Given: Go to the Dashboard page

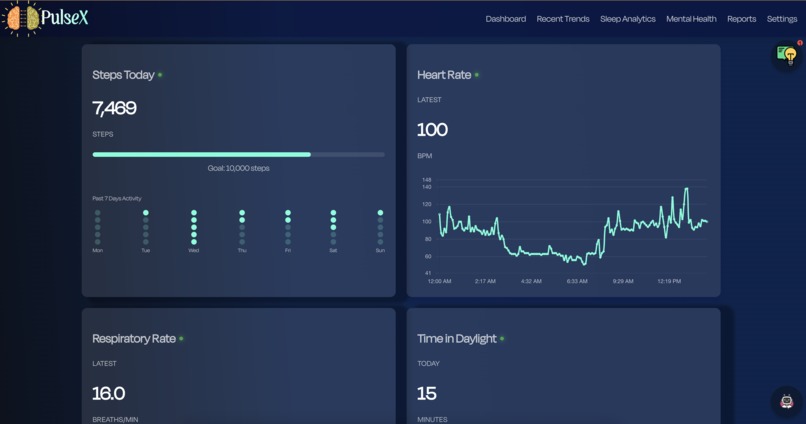Looking at the screenshot, I should 505,19.
